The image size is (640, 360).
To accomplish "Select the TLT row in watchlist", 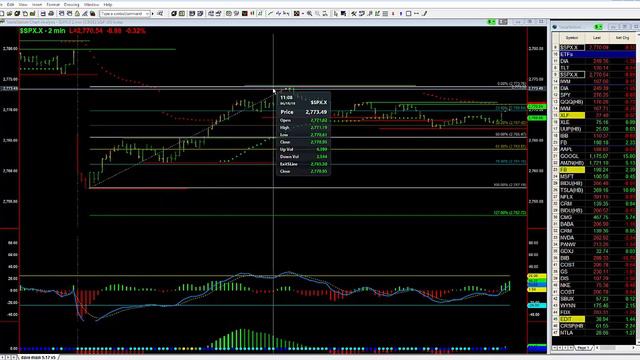I will (x=595, y=68).
